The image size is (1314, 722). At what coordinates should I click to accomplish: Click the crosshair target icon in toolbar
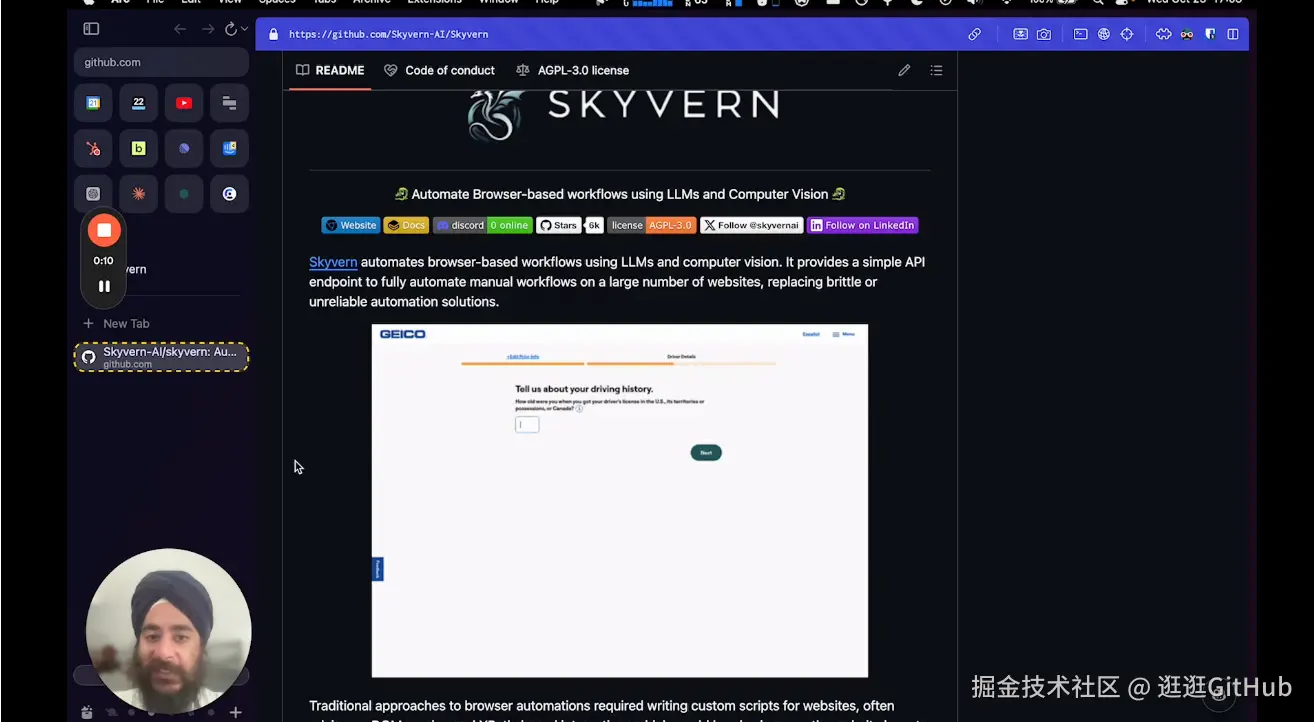point(1127,34)
